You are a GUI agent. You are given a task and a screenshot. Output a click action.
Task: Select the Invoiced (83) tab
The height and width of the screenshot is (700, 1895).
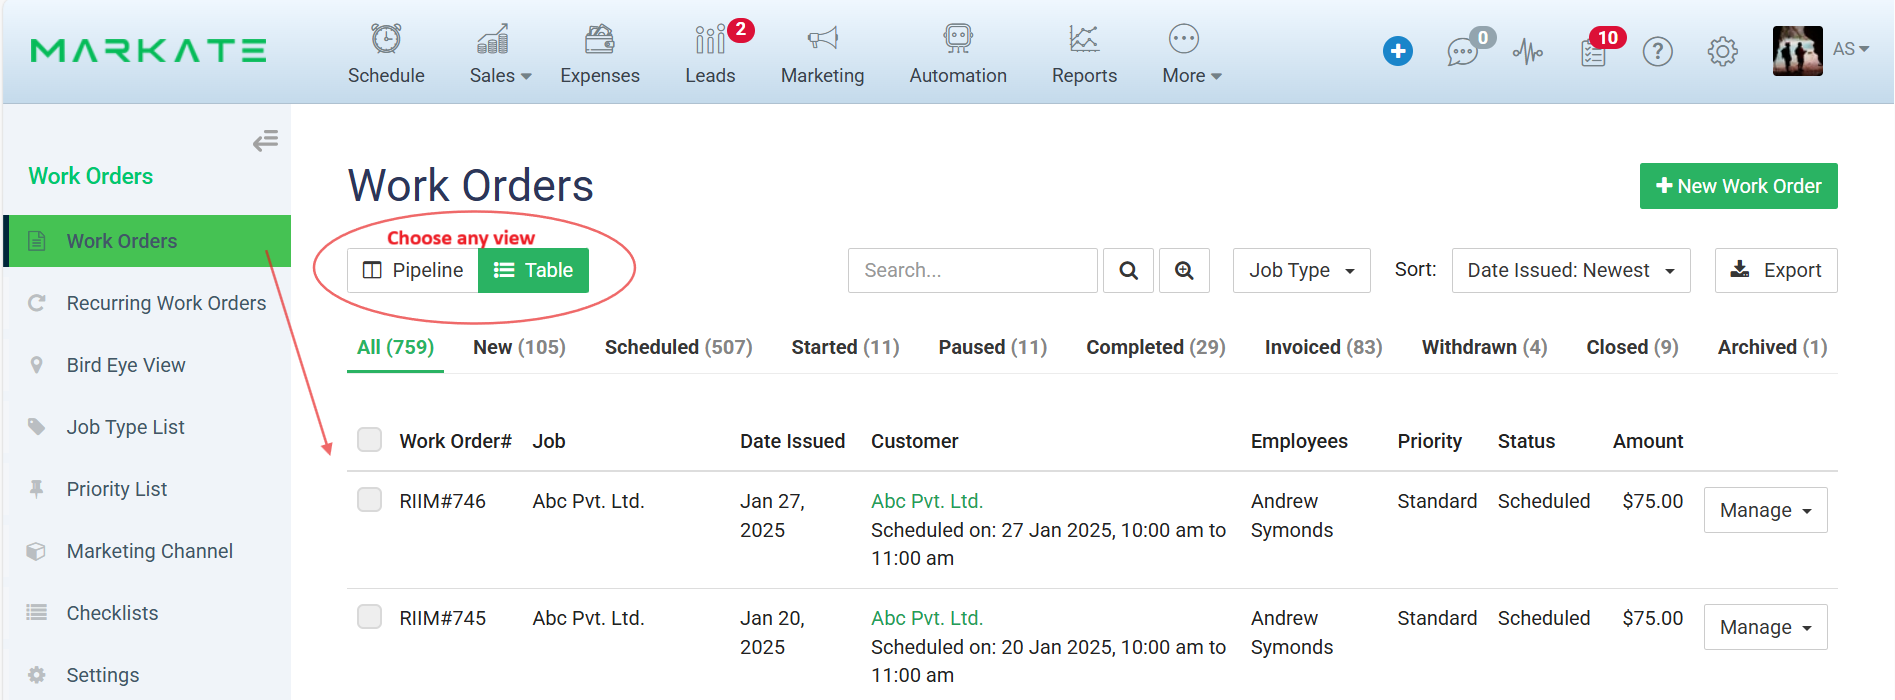click(1323, 347)
